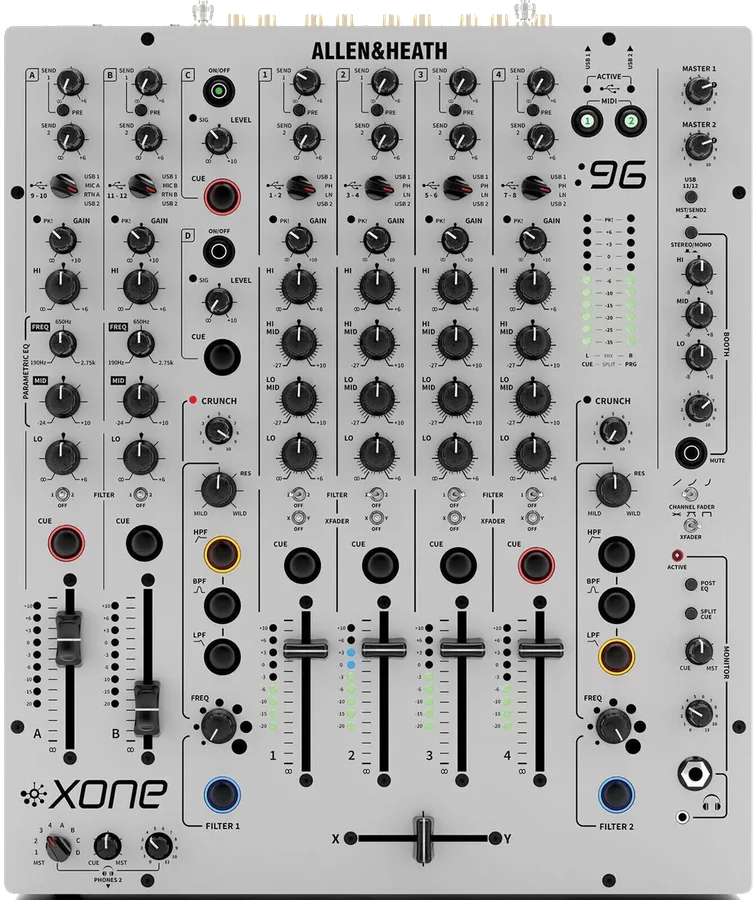Flip the XFADER curve switch
The image size is (754, 900).
(x=691, y=524)
